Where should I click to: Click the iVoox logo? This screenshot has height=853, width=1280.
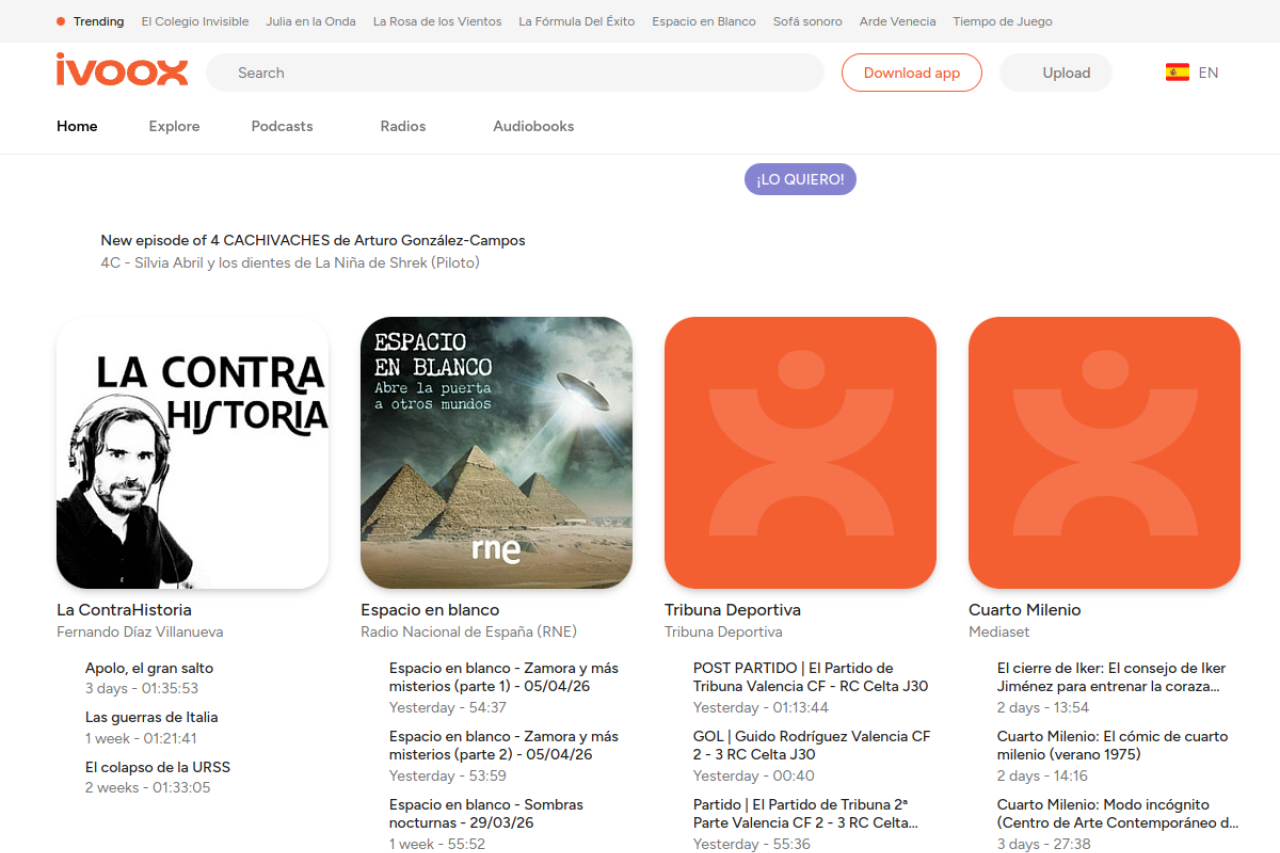(x=122, y=71)
